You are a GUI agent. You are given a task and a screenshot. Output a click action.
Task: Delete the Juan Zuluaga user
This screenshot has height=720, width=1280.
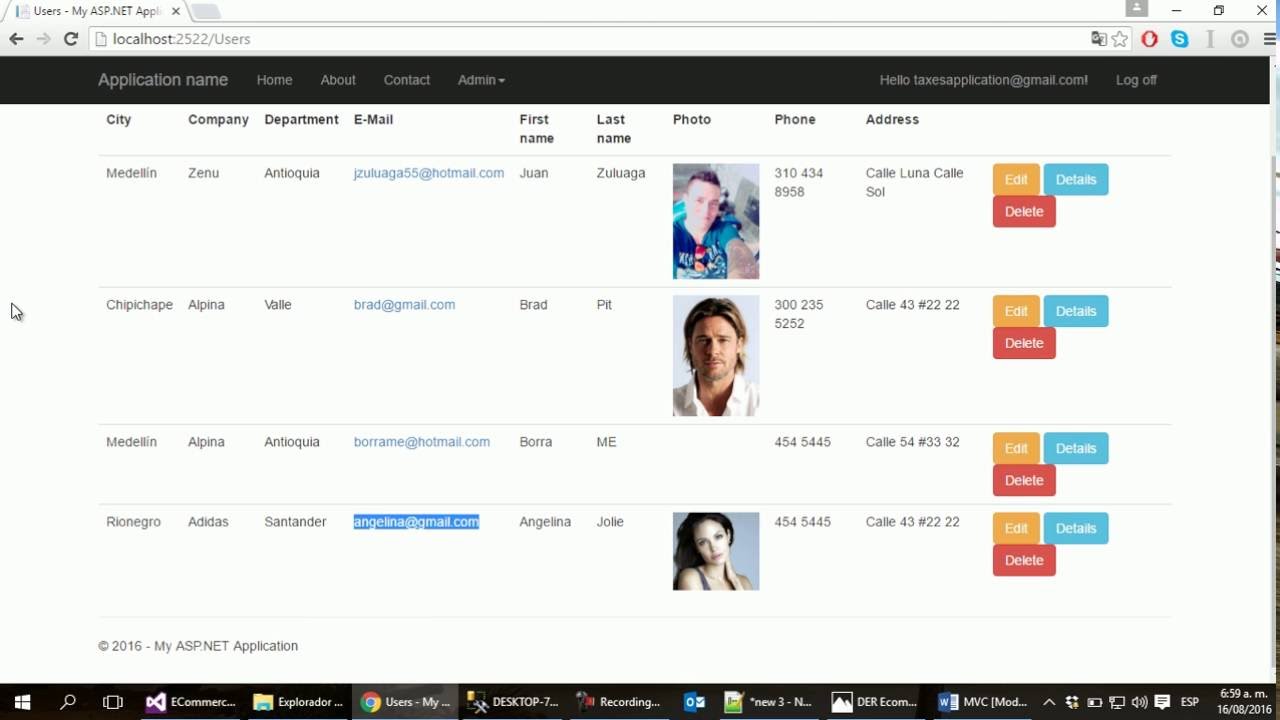tap(1024, 212)
